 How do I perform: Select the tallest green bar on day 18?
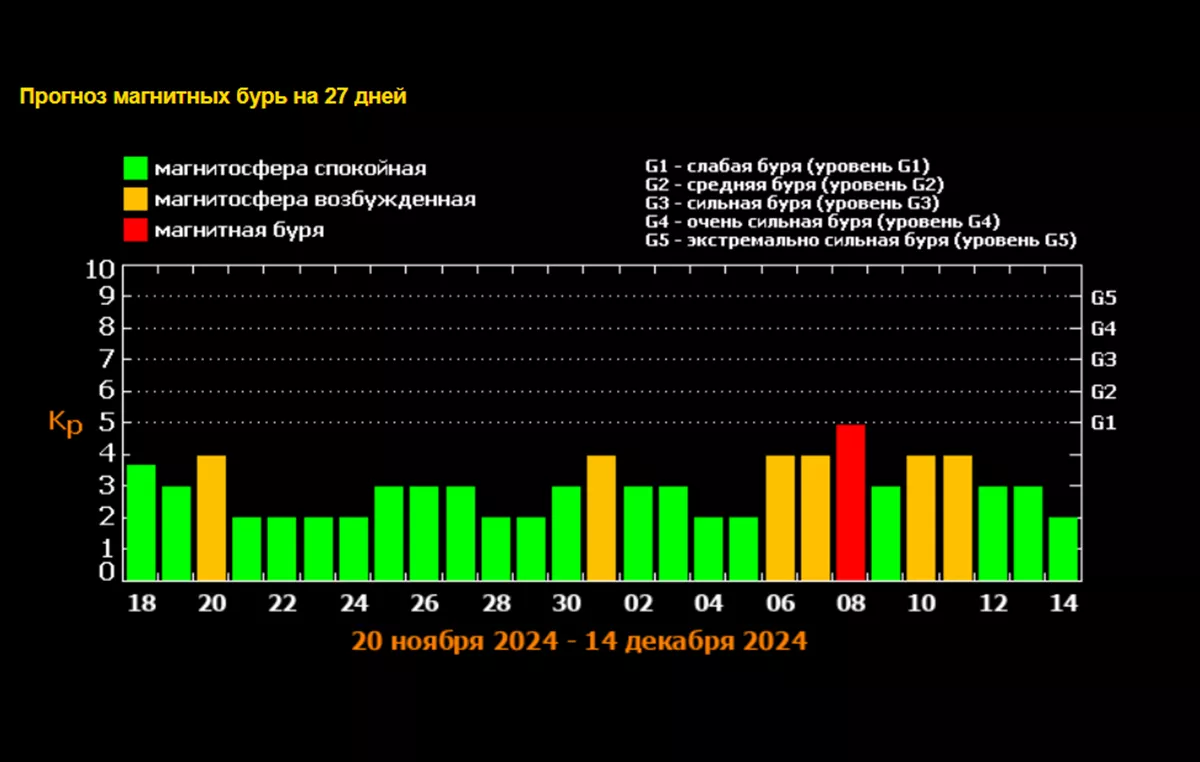point(141,522)
